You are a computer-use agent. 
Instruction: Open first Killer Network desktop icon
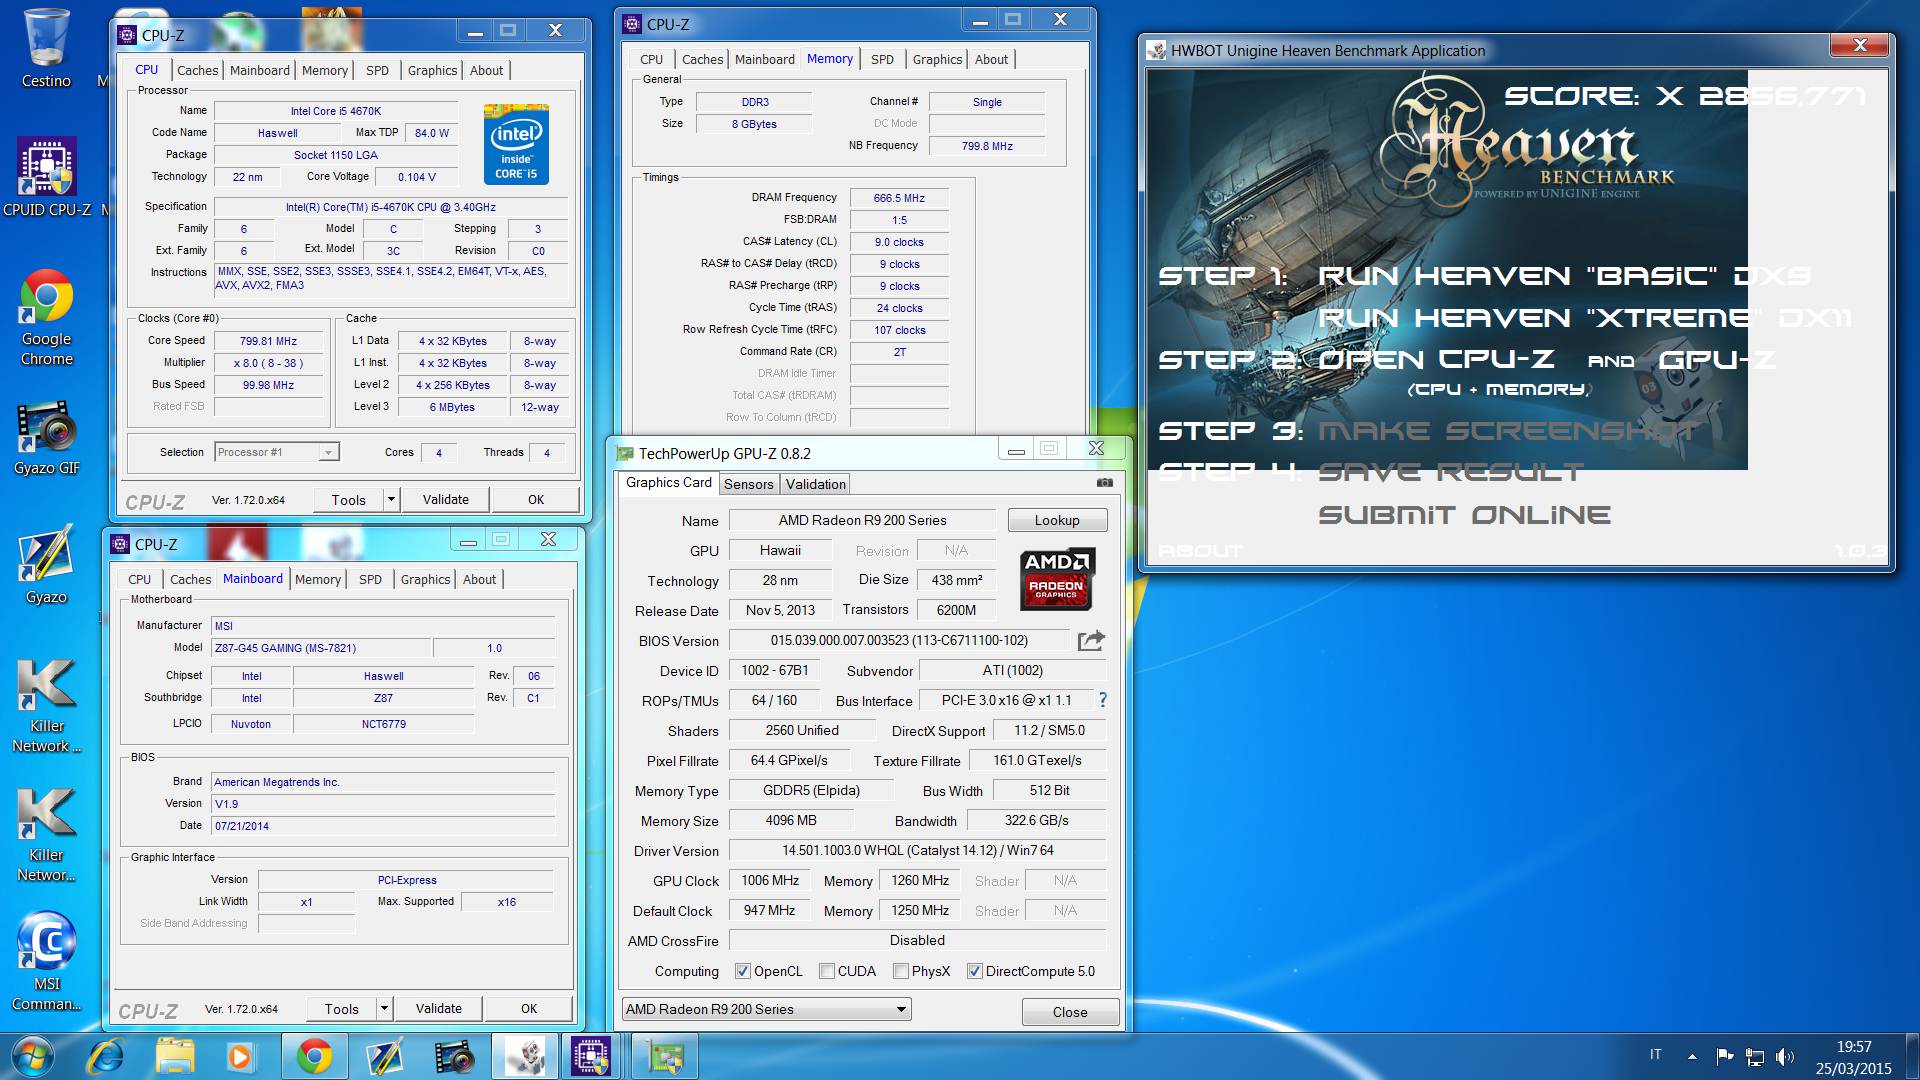[46, 705]
